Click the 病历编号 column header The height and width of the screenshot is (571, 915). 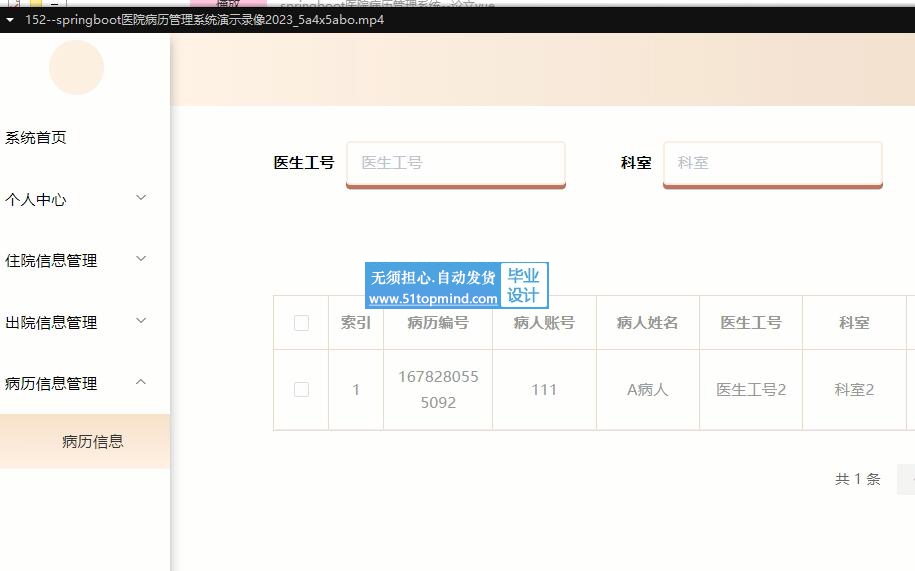click(438, 323)
